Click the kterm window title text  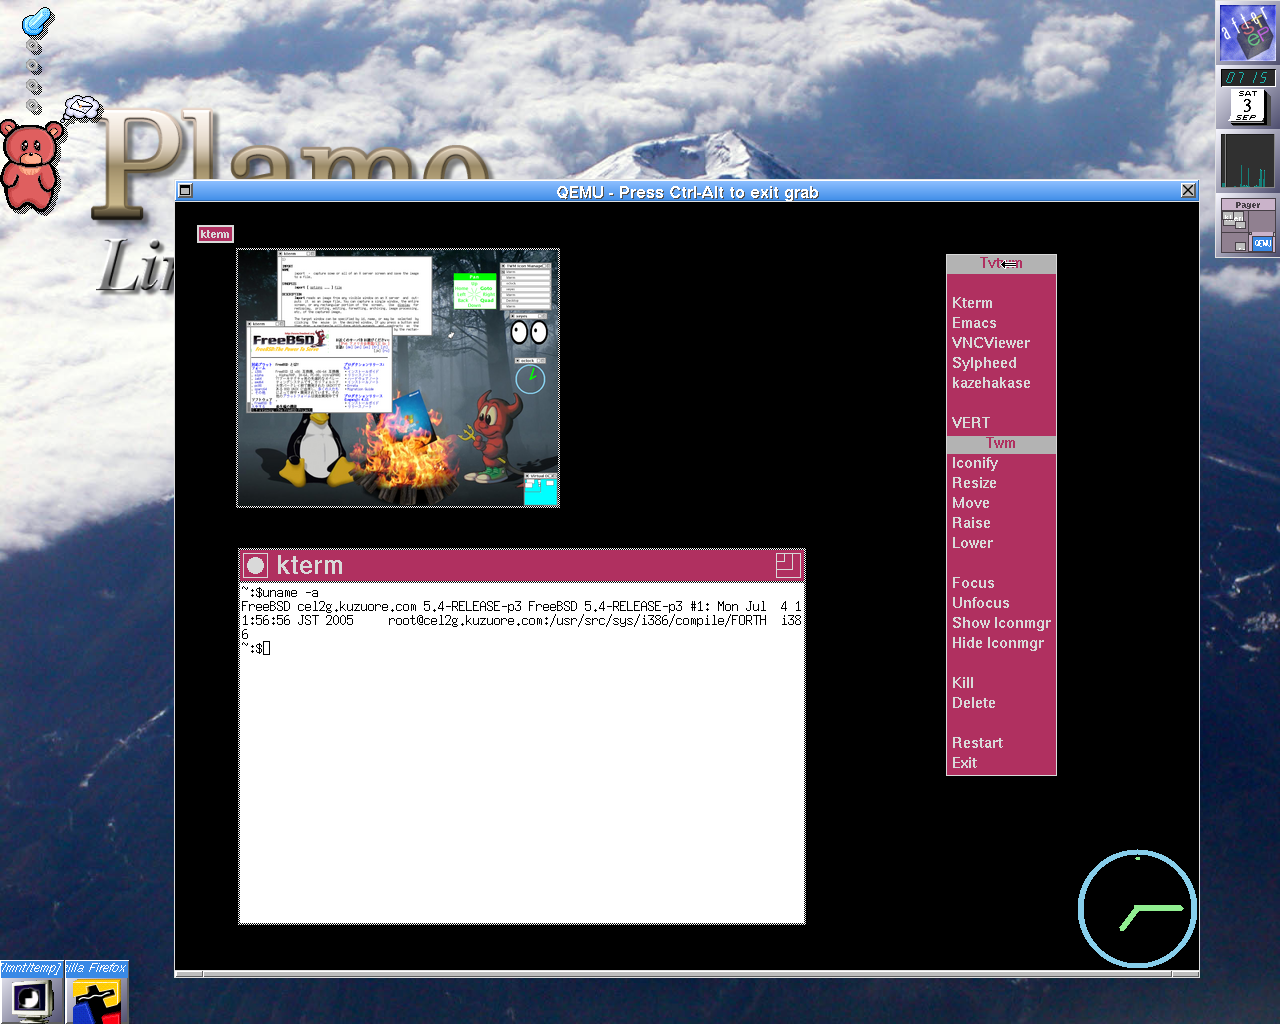[x=310, y=566]
